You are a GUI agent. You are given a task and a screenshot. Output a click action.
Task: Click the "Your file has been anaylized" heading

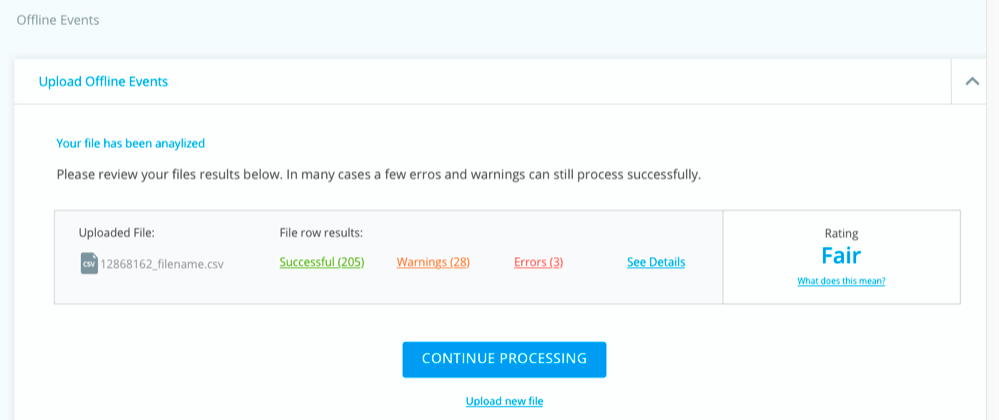(x=131, y=143)
